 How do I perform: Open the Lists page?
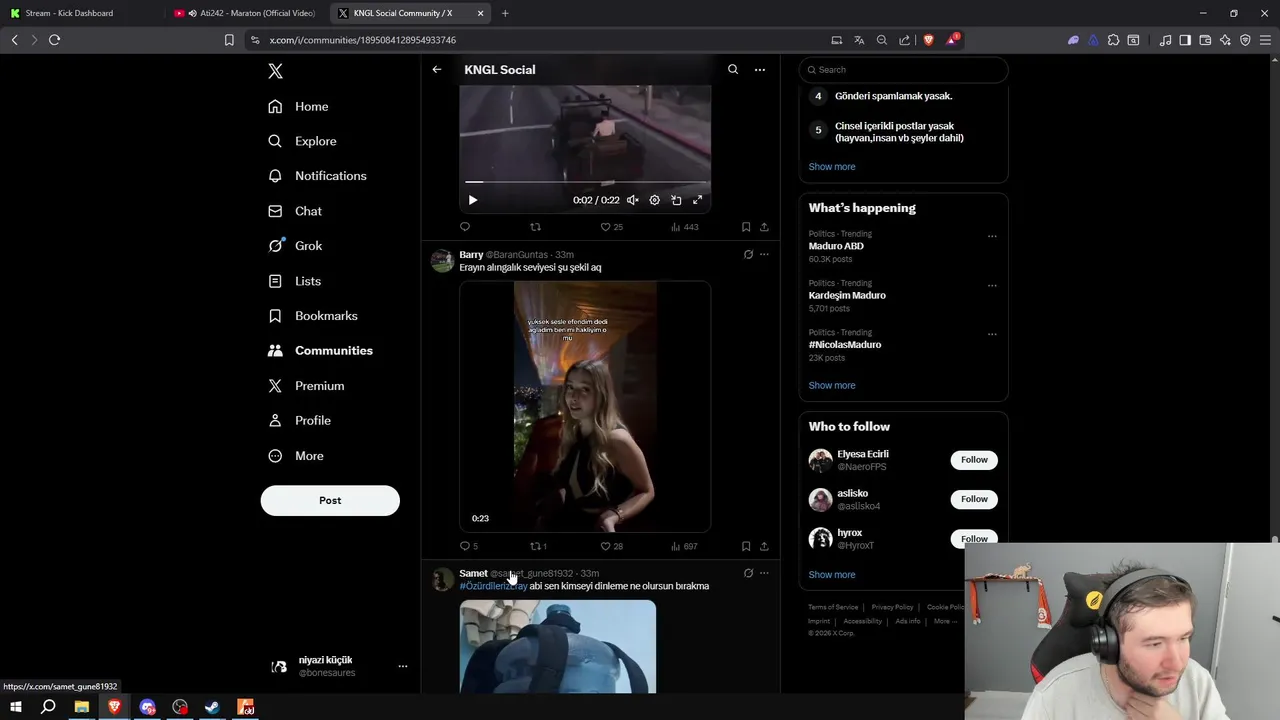(296, 281)
